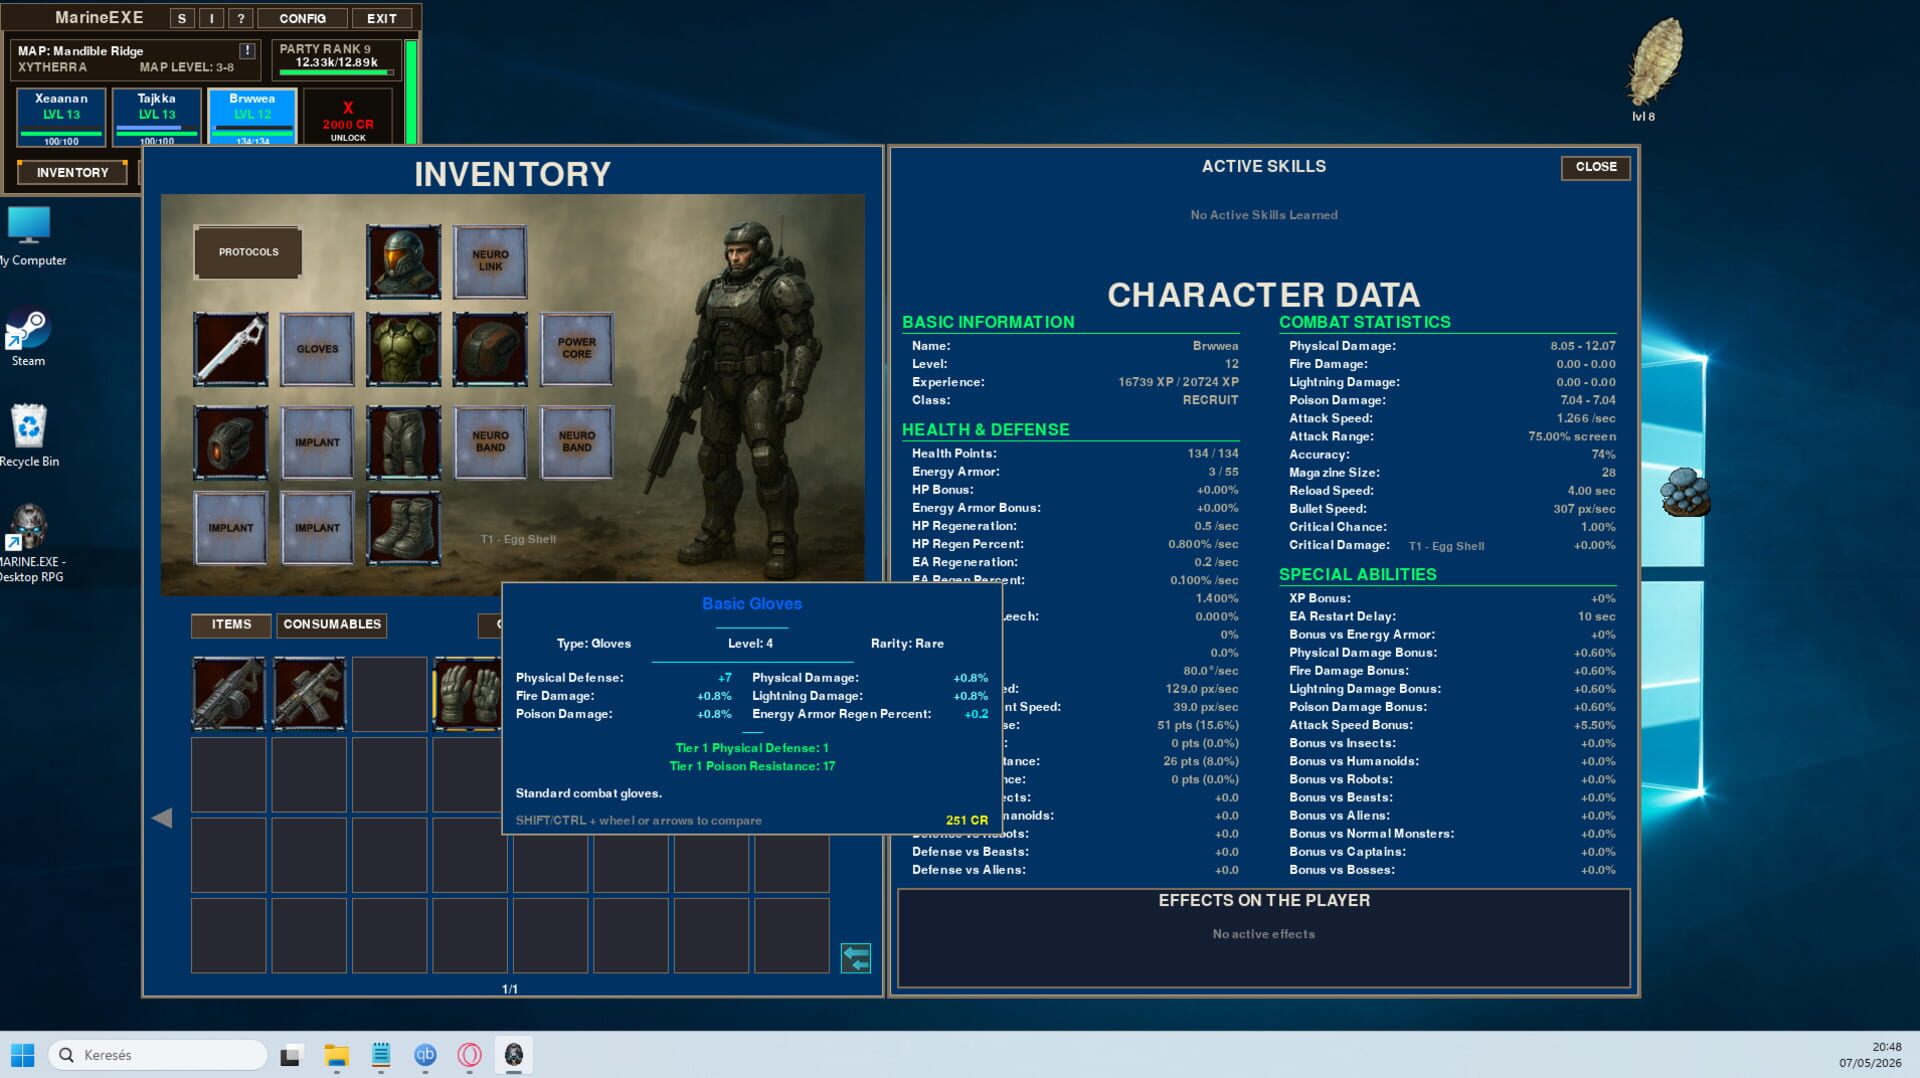Select party member Brwwea LVL 12
Screen dimensions: 1920x1078
(252, 117)
